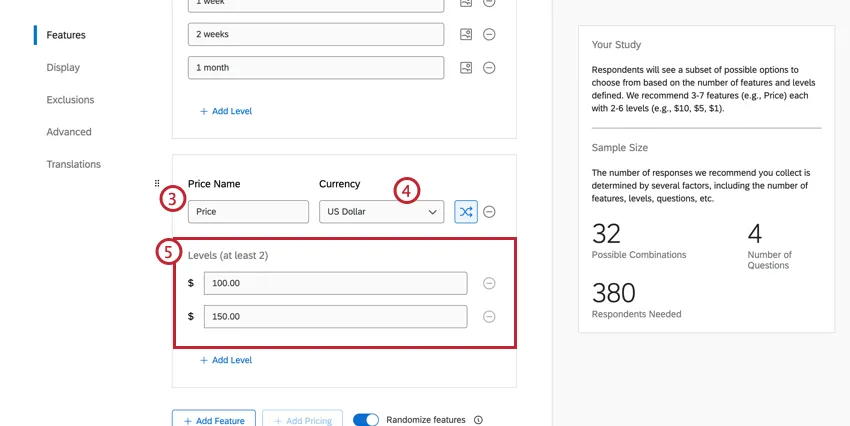Open the Translations section
Viewport: 850px width, 426px height.
(73, 164)
